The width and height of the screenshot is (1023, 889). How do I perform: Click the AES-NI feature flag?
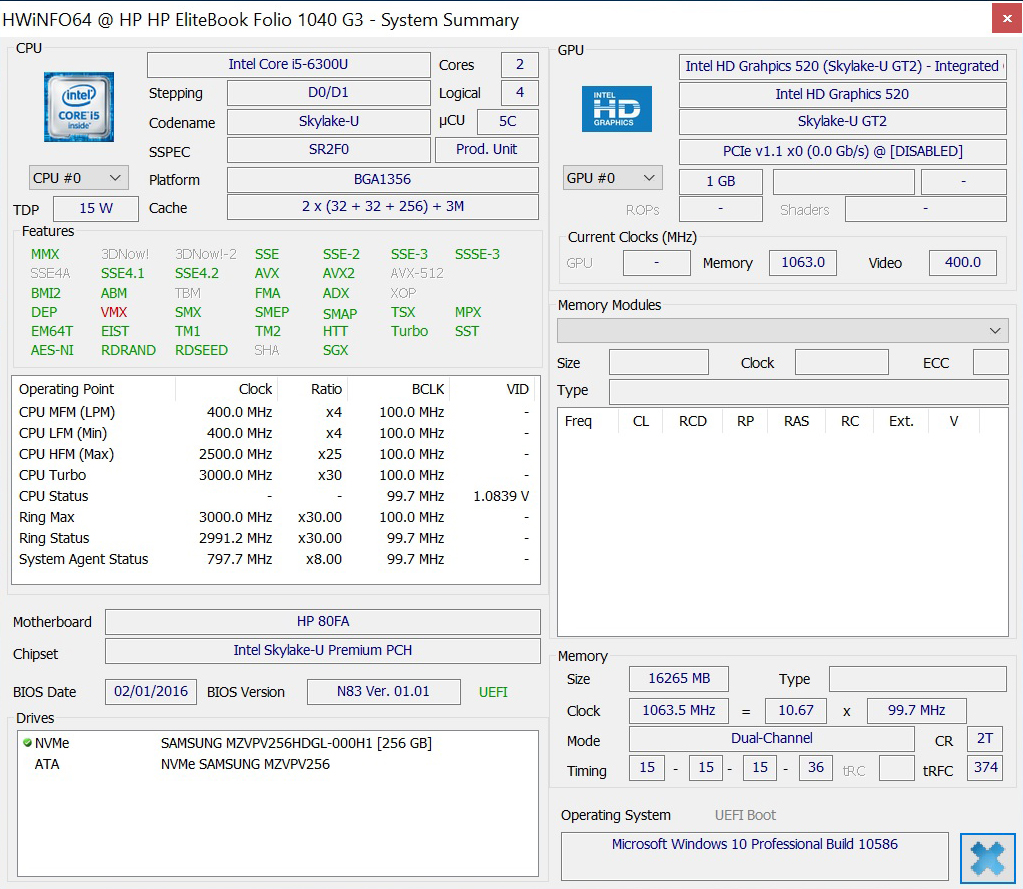[x=52, y=350]
